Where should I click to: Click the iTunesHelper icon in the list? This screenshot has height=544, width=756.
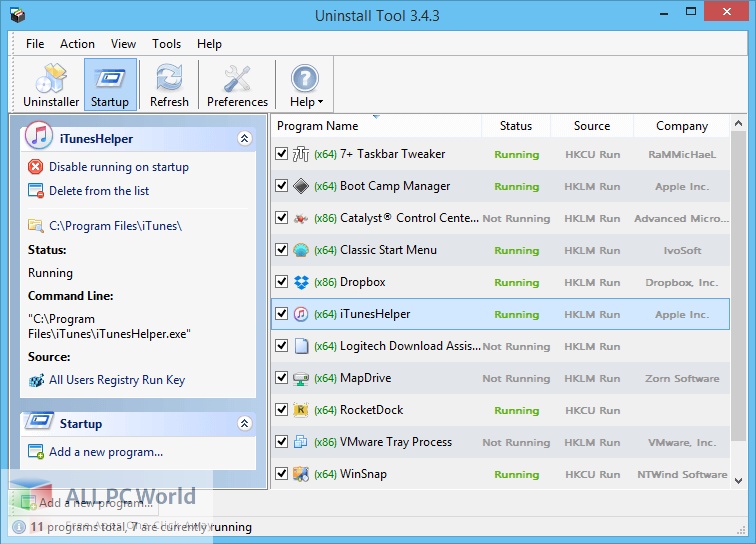point(301,314)
